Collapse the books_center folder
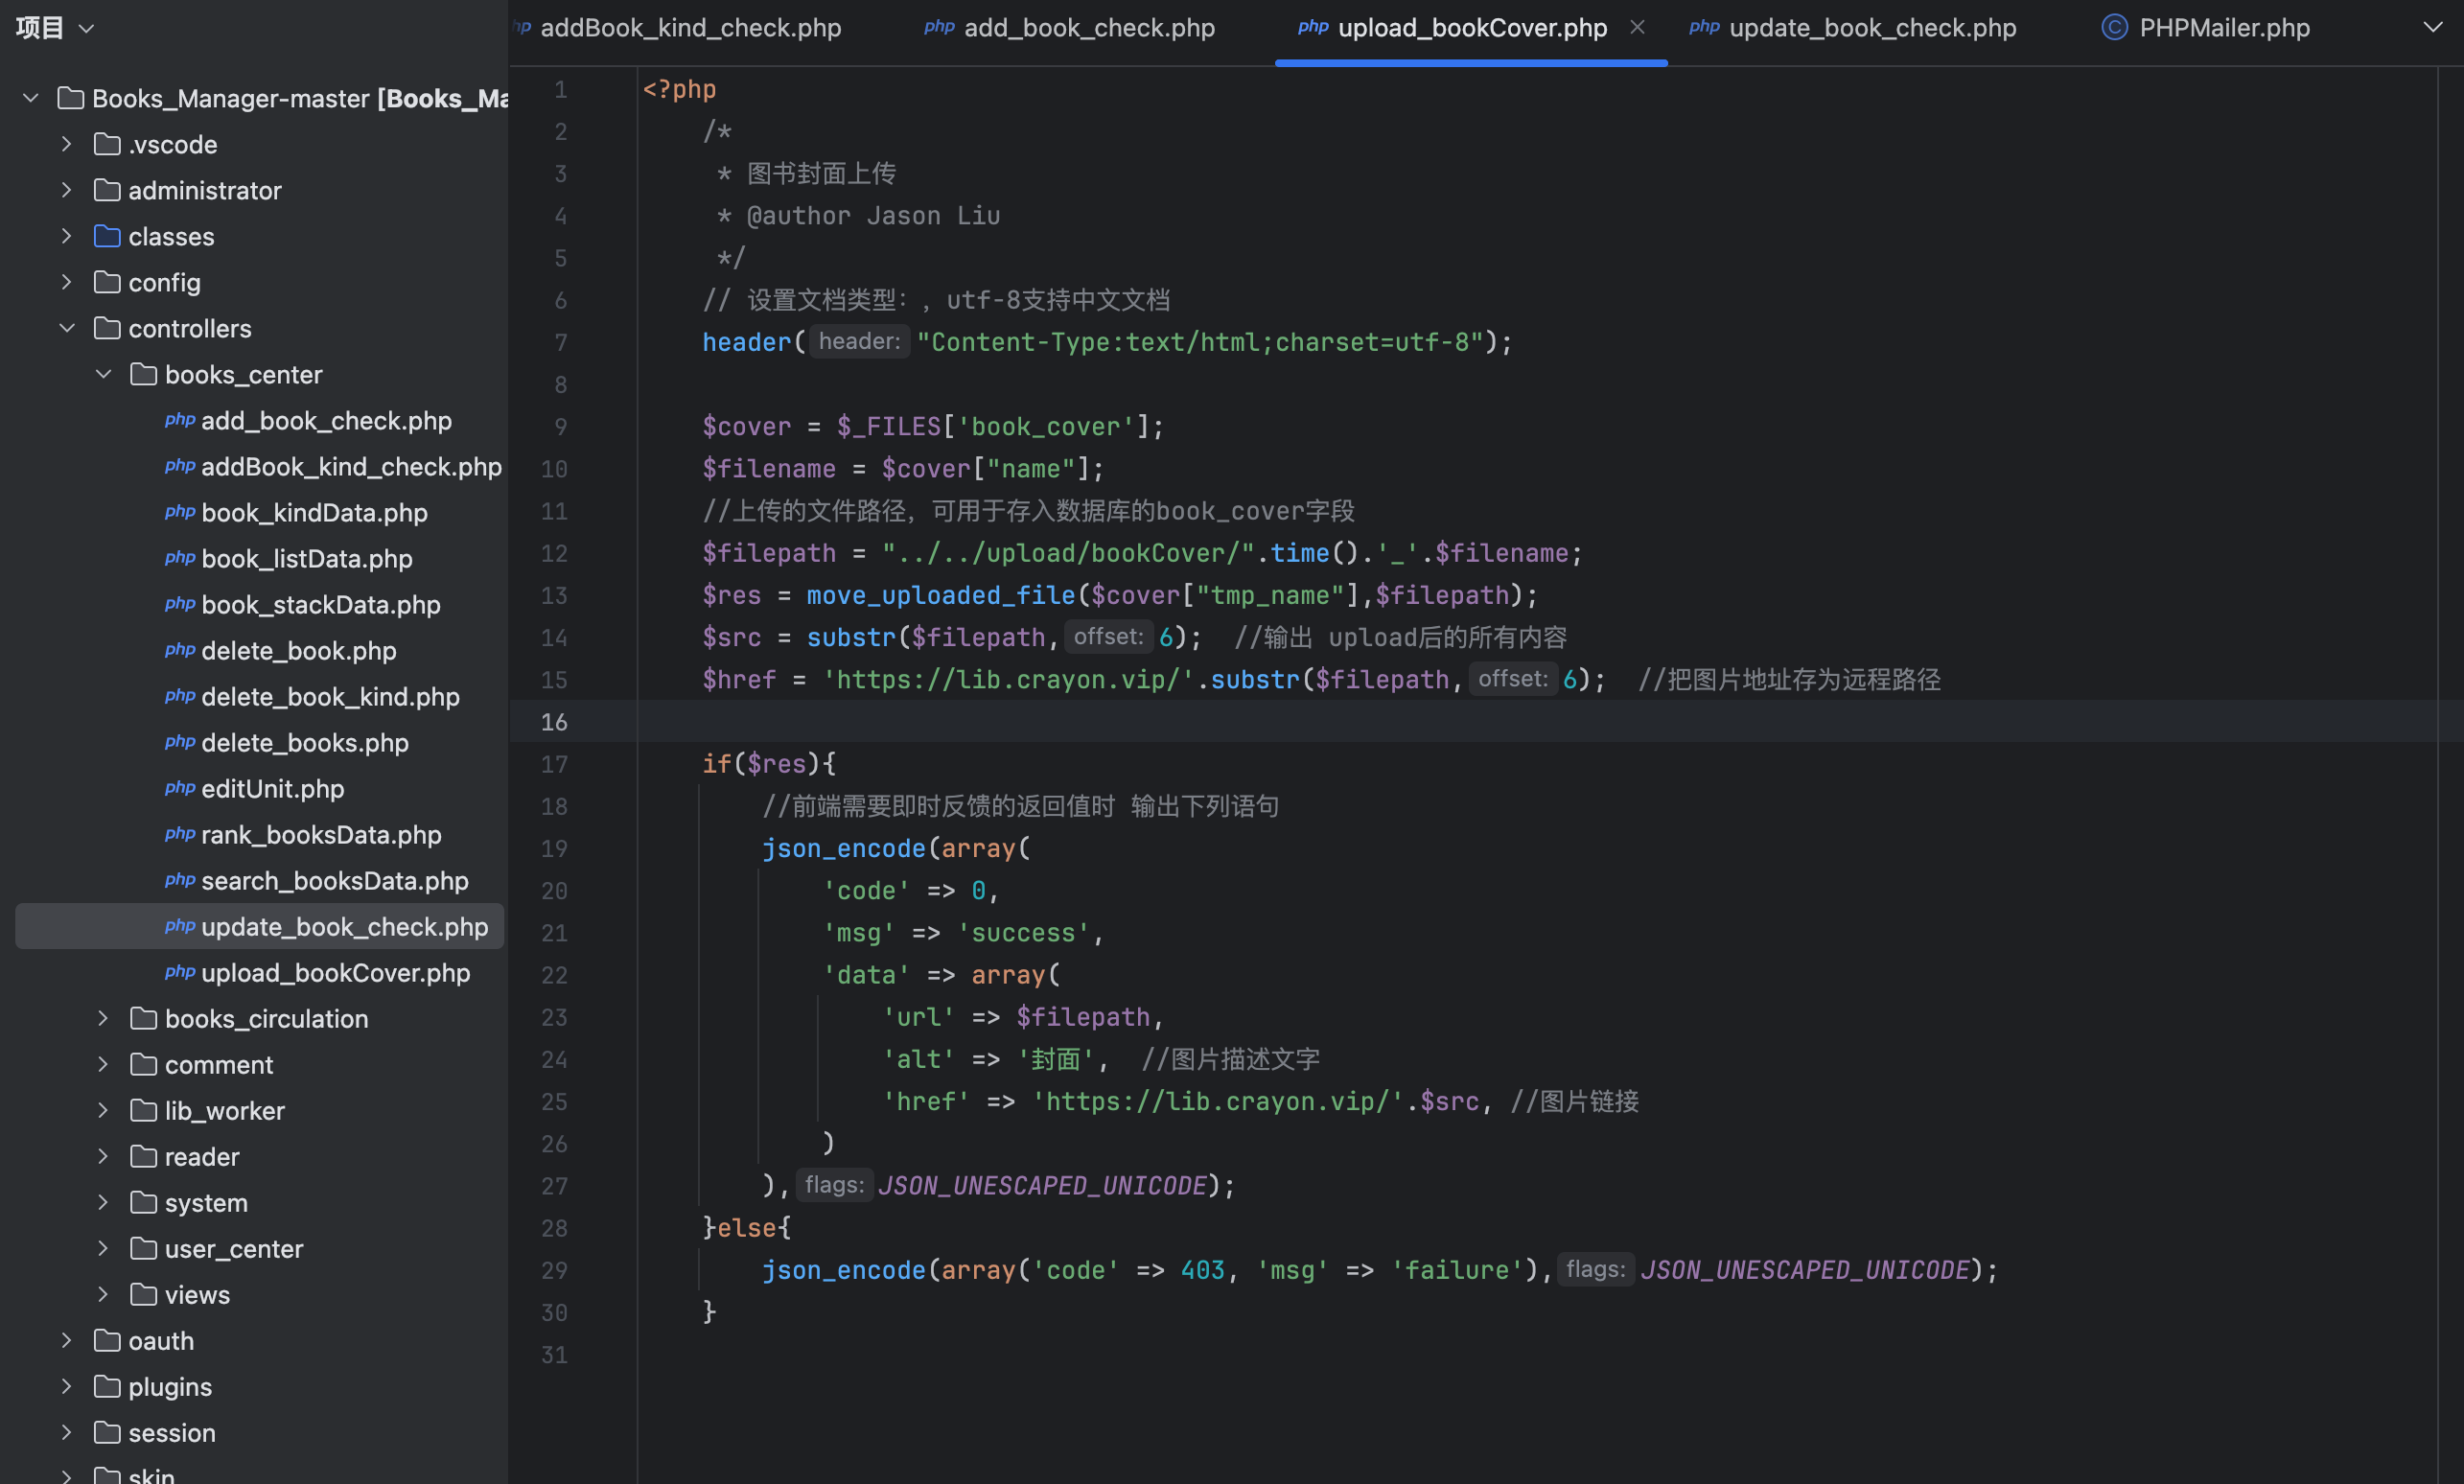The image size is (2464, 1484). [103, 375]
